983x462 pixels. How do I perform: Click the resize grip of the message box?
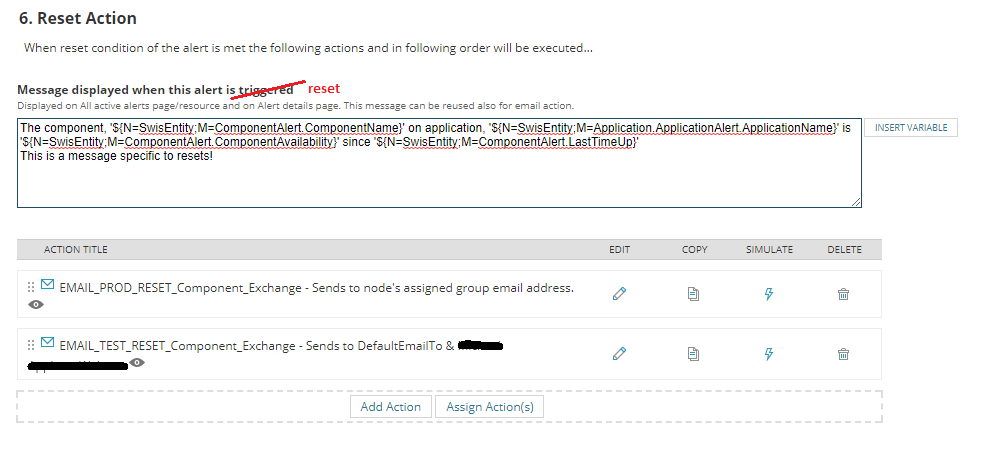856,202
